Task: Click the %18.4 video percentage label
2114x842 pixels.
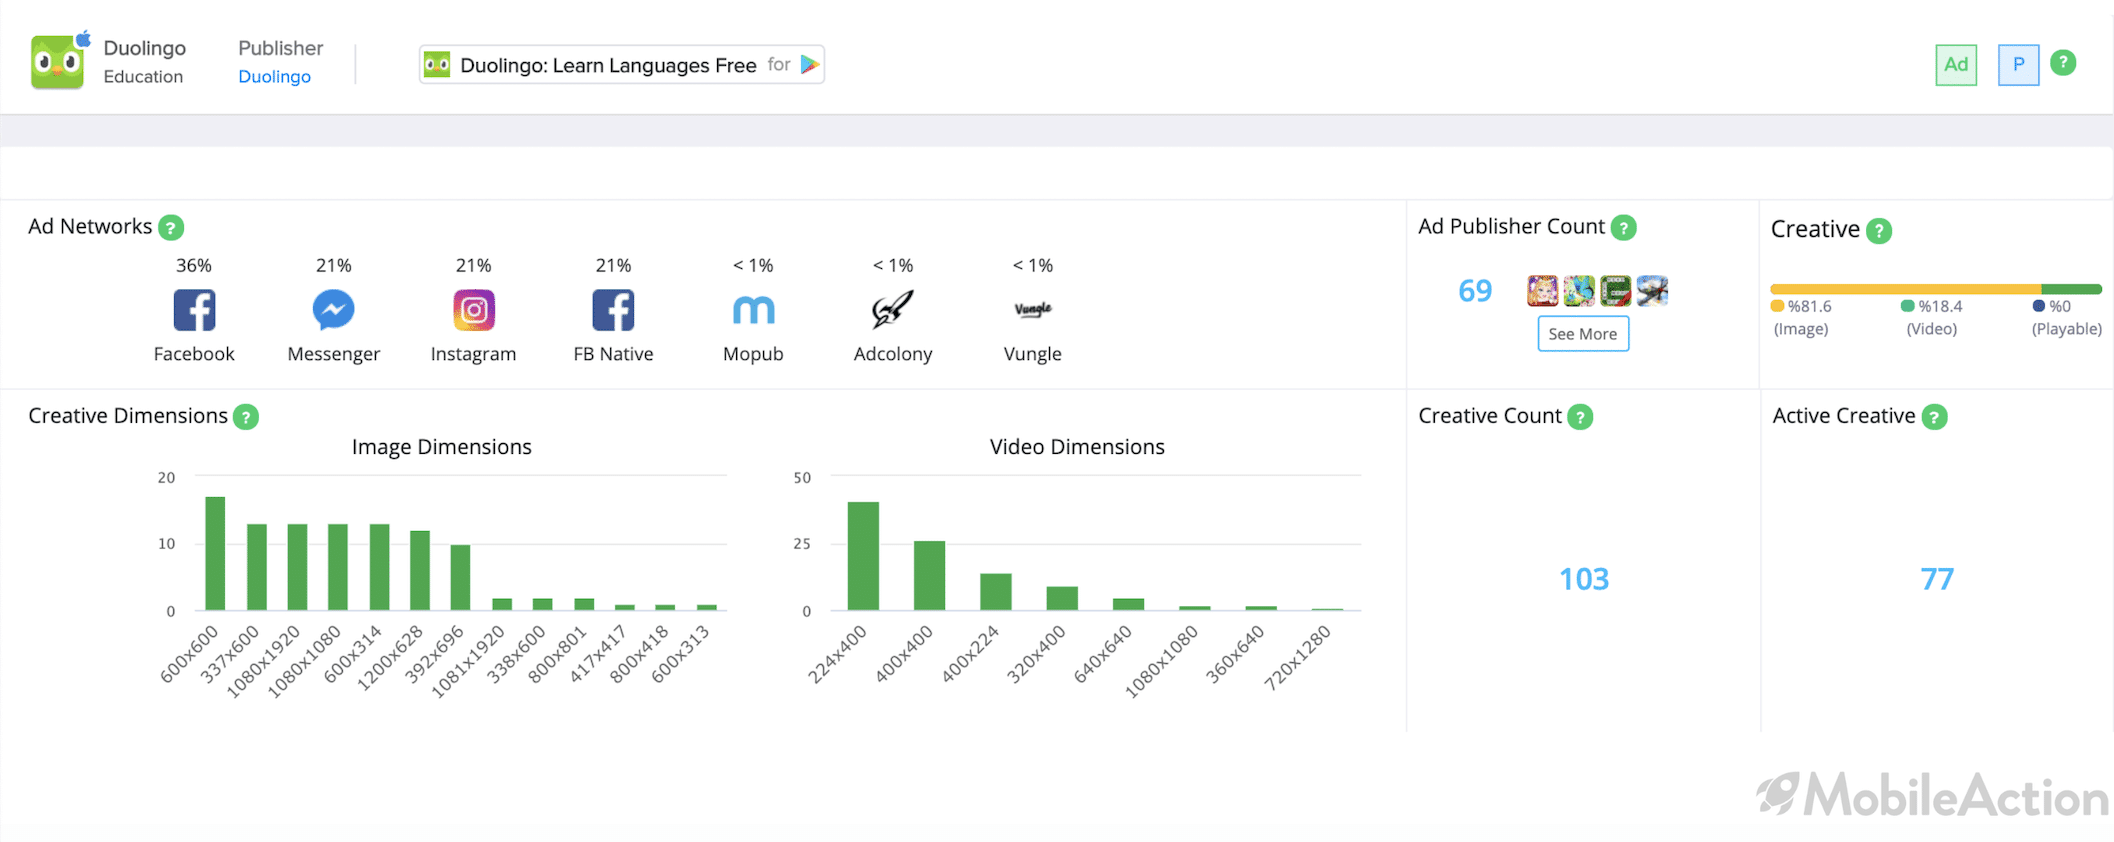Action: 1940,306
